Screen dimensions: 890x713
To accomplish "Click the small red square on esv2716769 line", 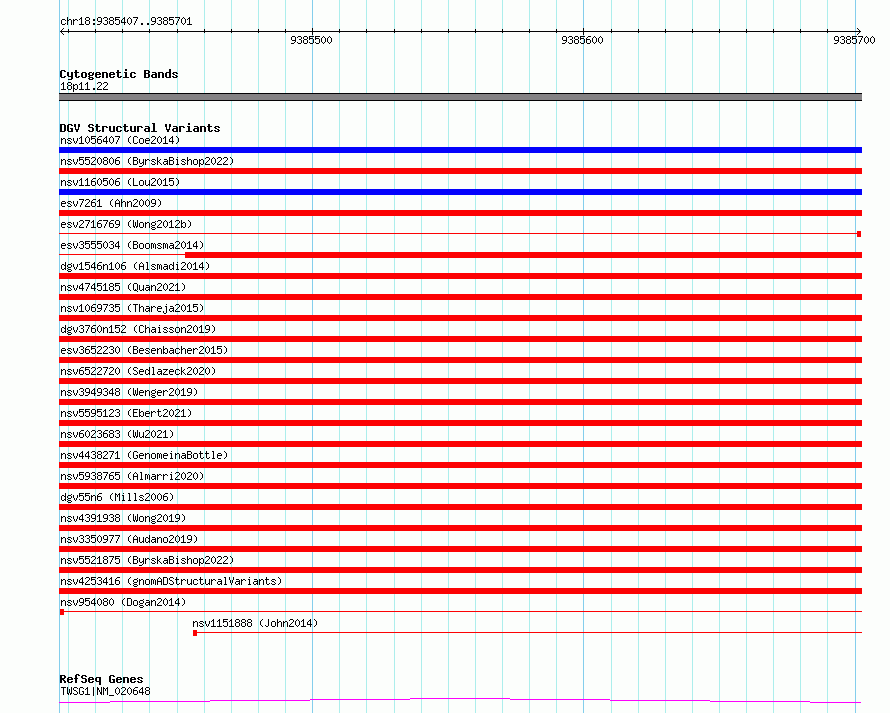I will (859, 234).
